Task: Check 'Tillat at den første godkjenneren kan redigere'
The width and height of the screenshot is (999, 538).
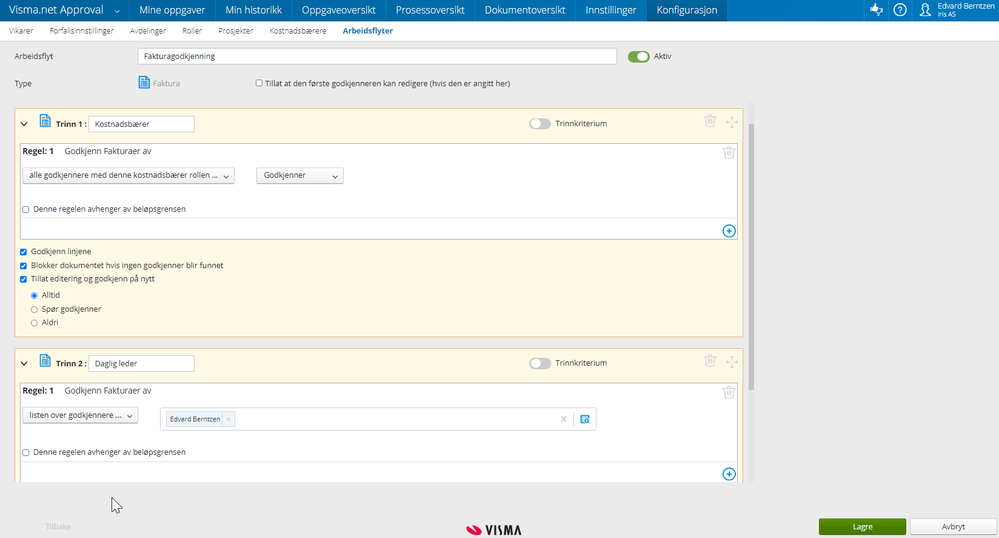Action: 259,83
